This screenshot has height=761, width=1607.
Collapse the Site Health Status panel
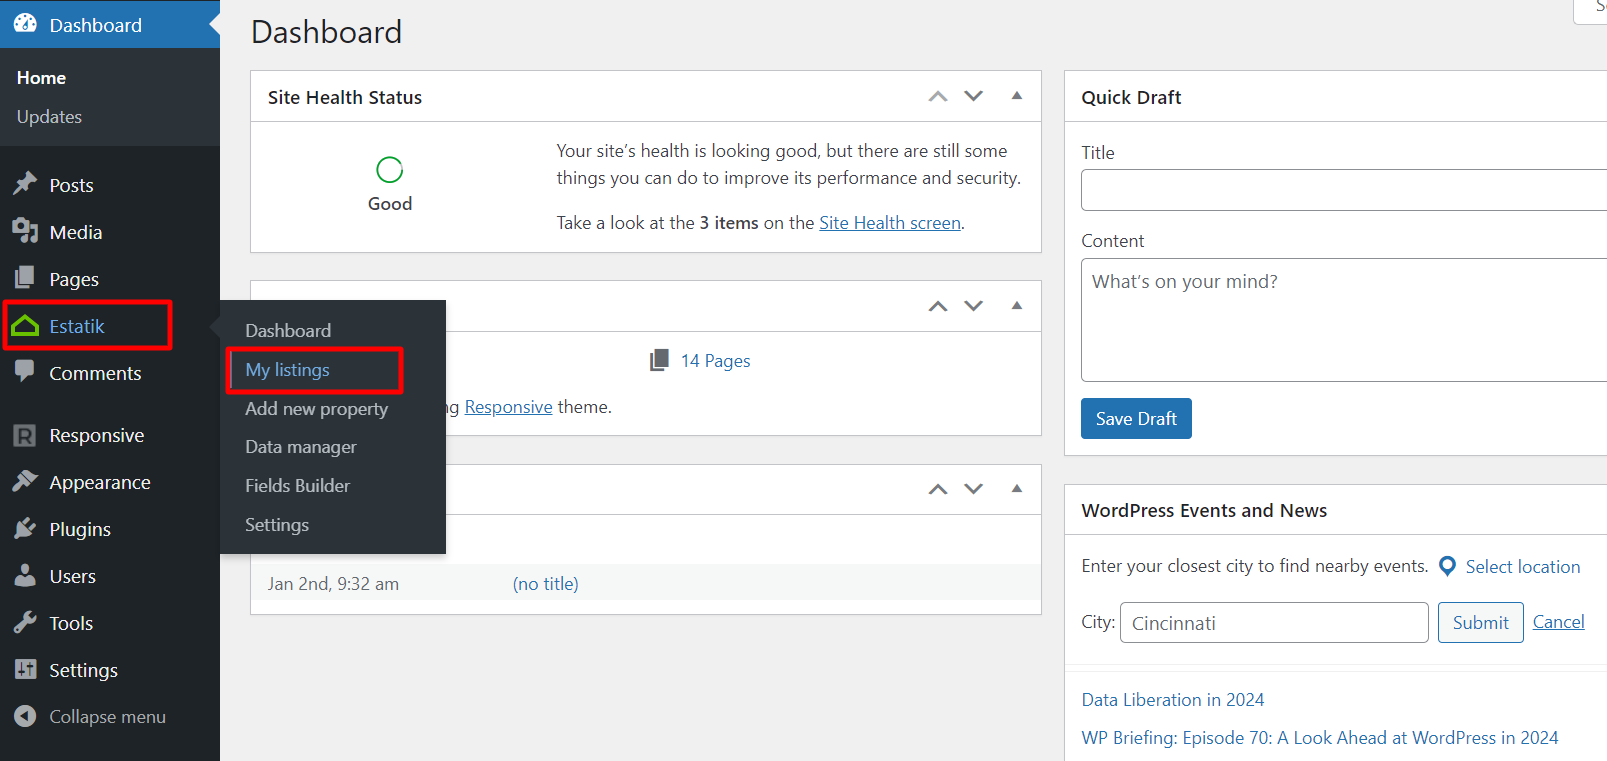tap(1017, 96)
